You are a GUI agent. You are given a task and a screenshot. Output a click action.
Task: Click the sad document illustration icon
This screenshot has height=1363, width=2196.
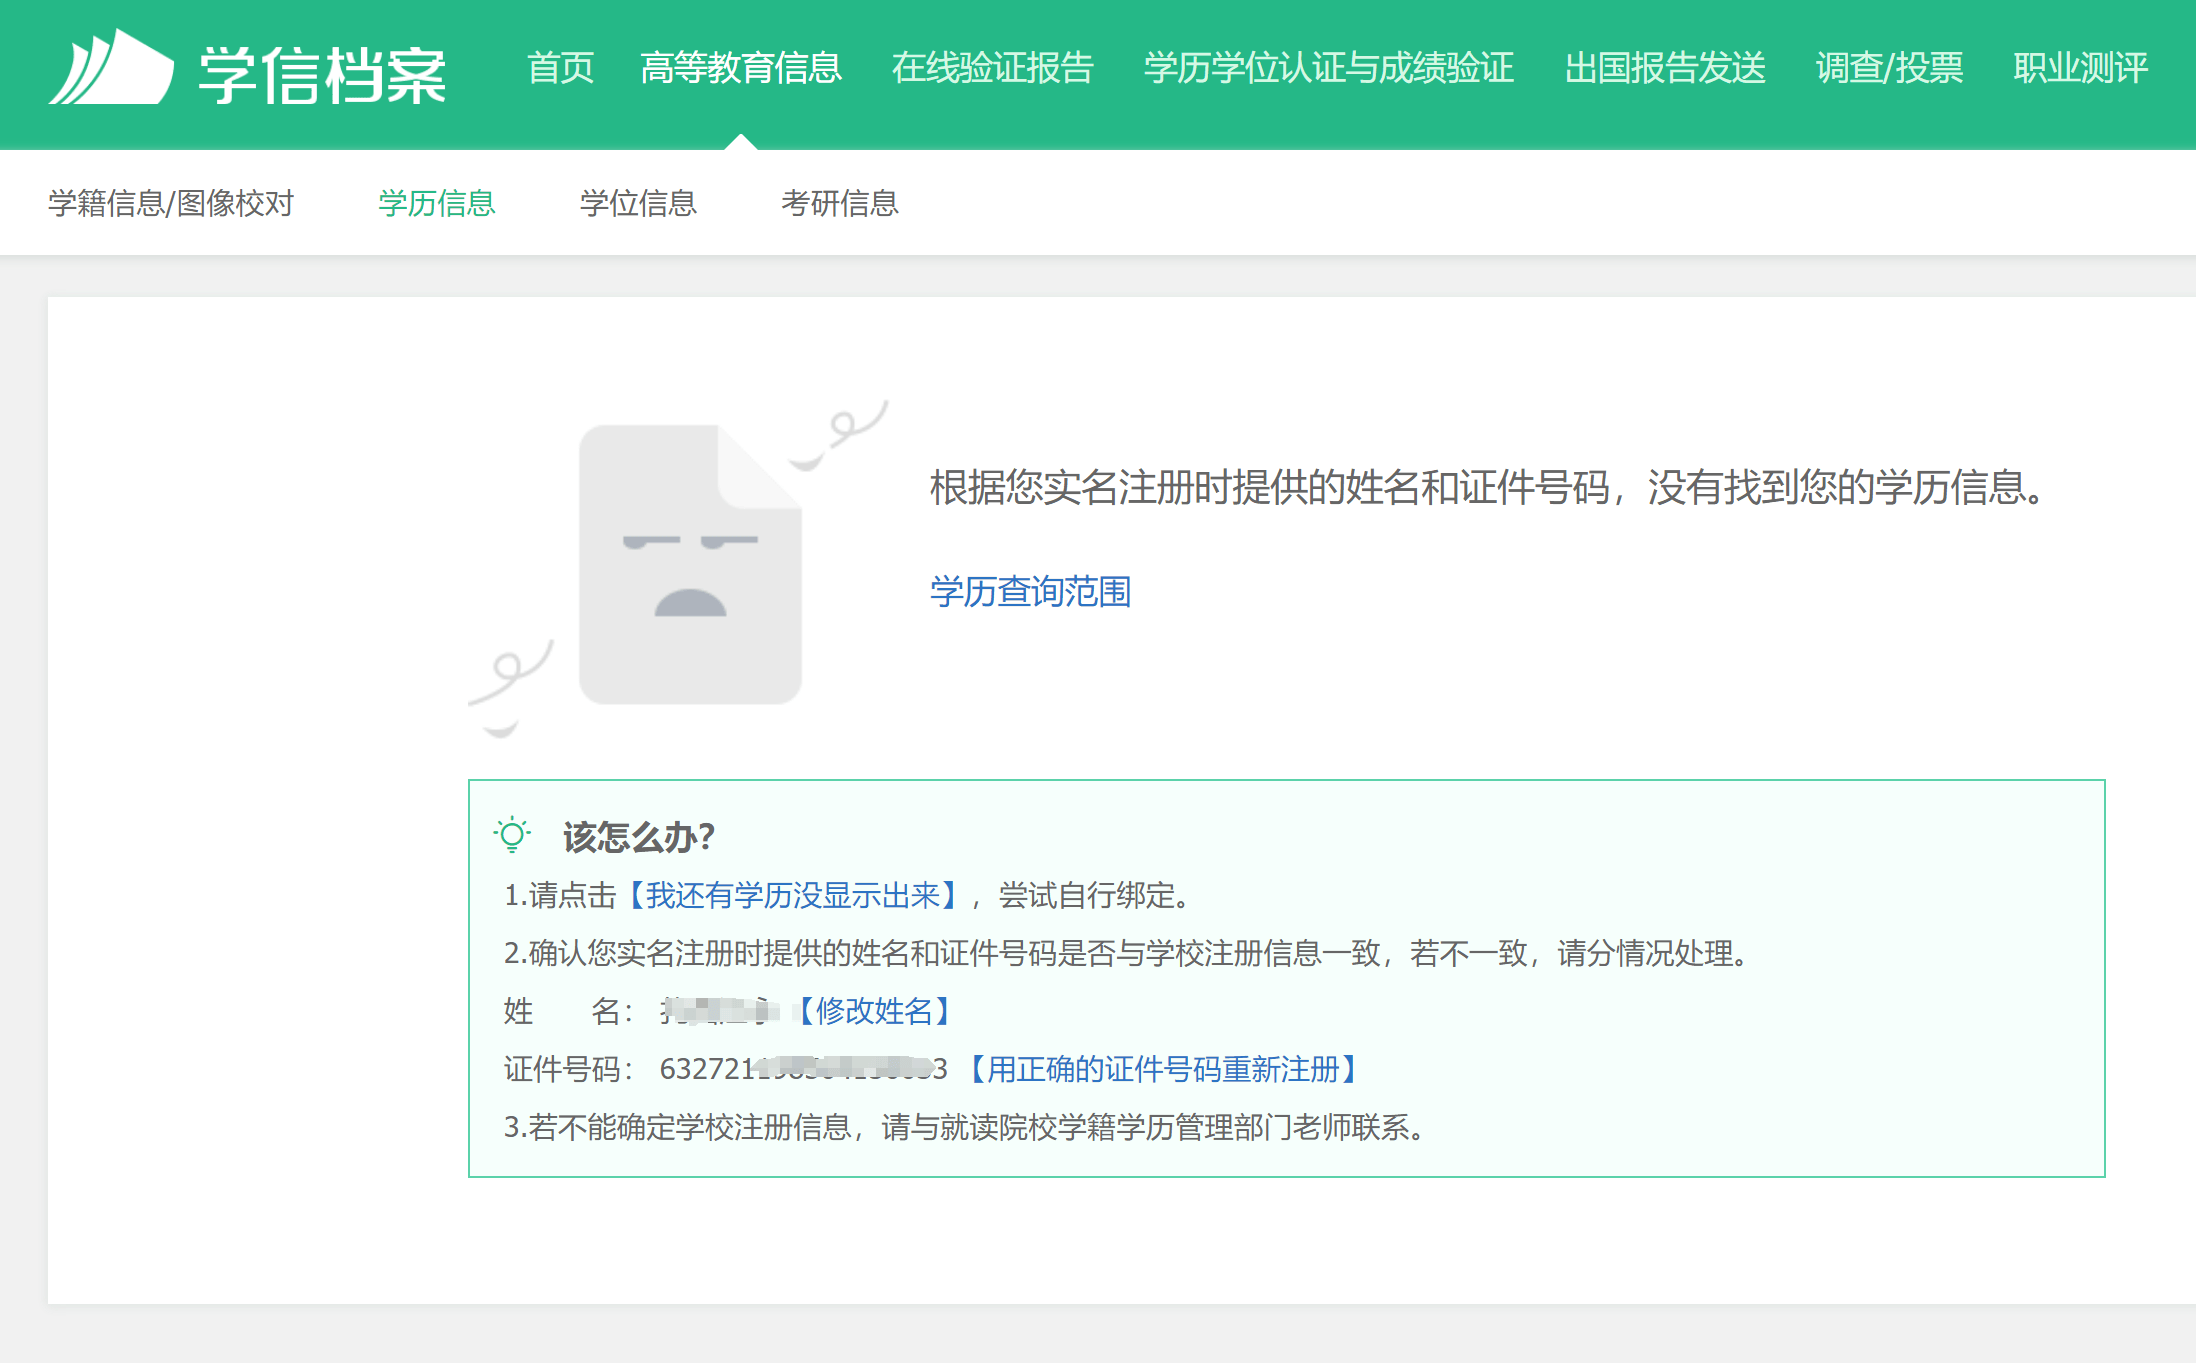690,560
